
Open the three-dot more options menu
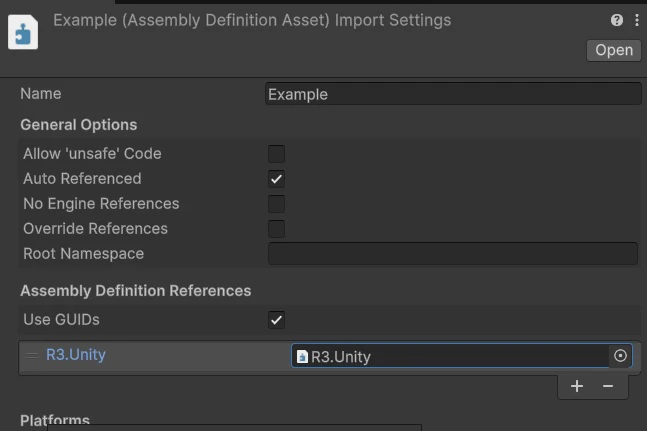tap(636, 20)
